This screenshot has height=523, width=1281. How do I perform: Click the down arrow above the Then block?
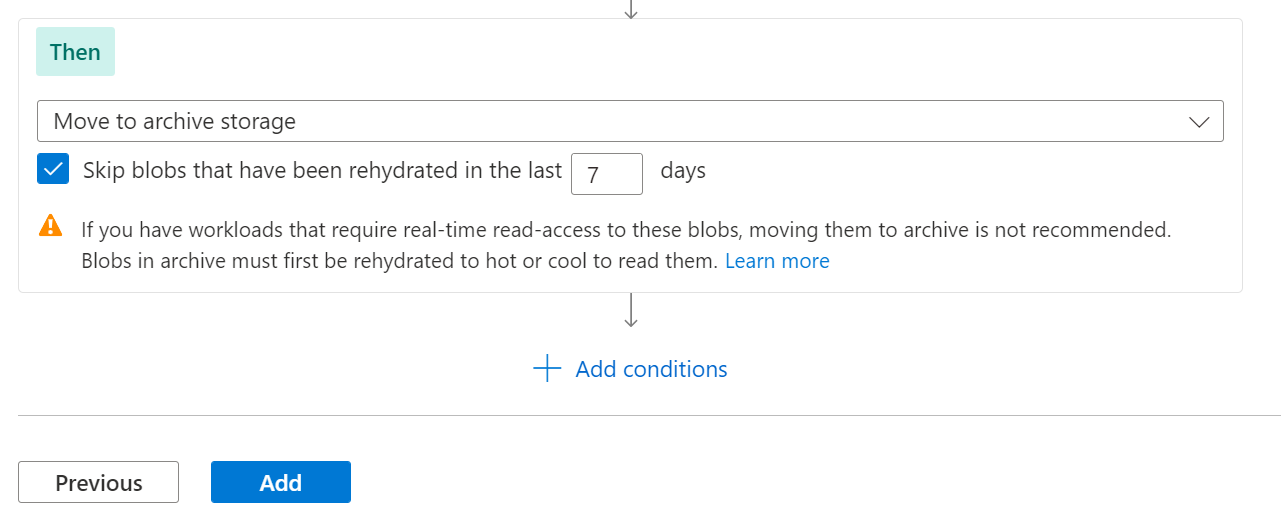click(631, 8)
